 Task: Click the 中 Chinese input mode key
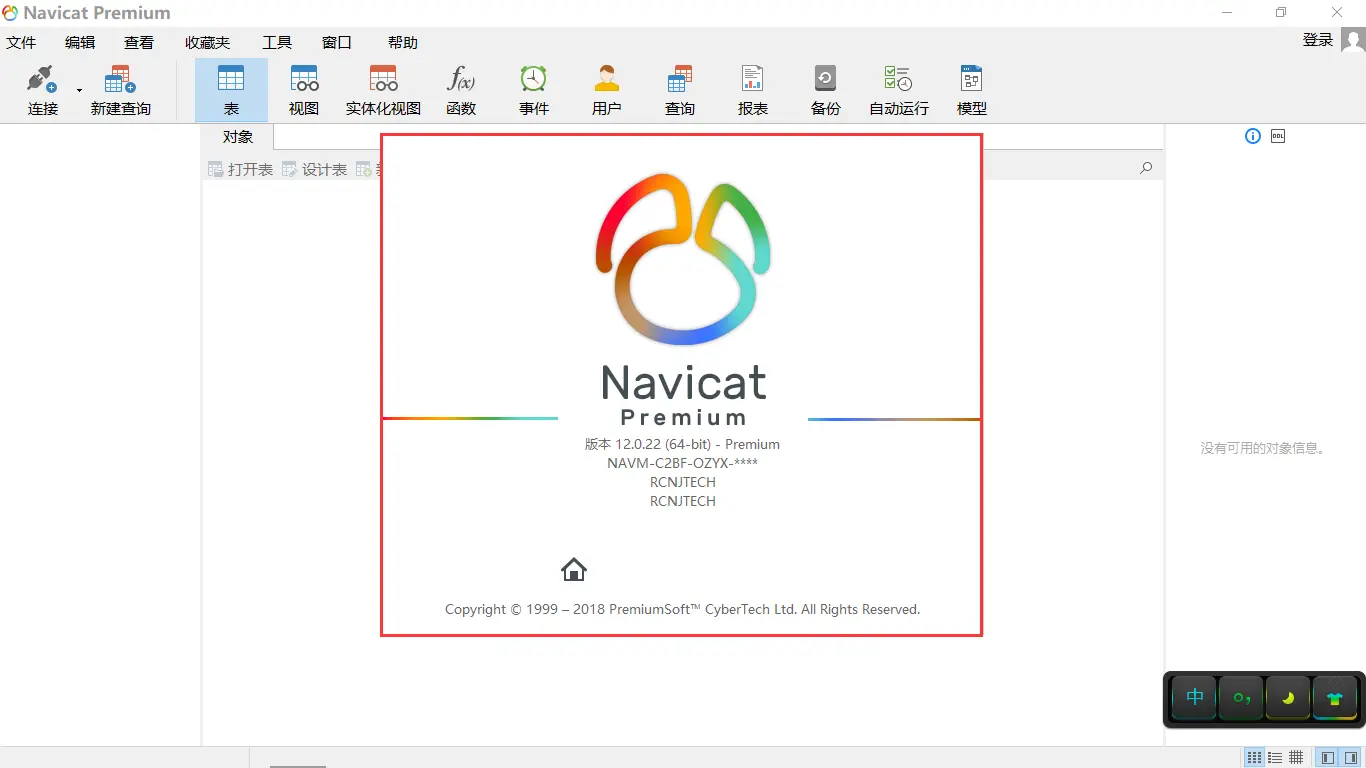click(1194, 697)
